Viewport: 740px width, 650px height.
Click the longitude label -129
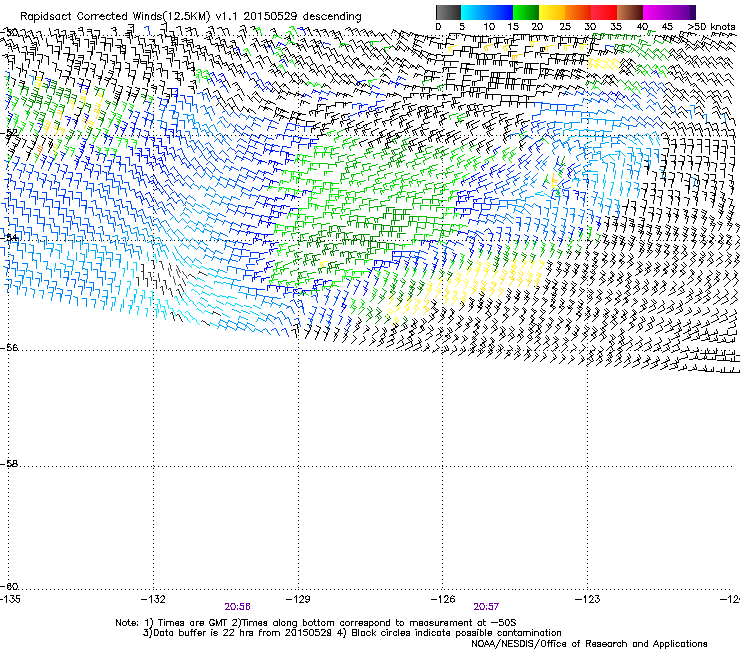(x=298, y=599)
